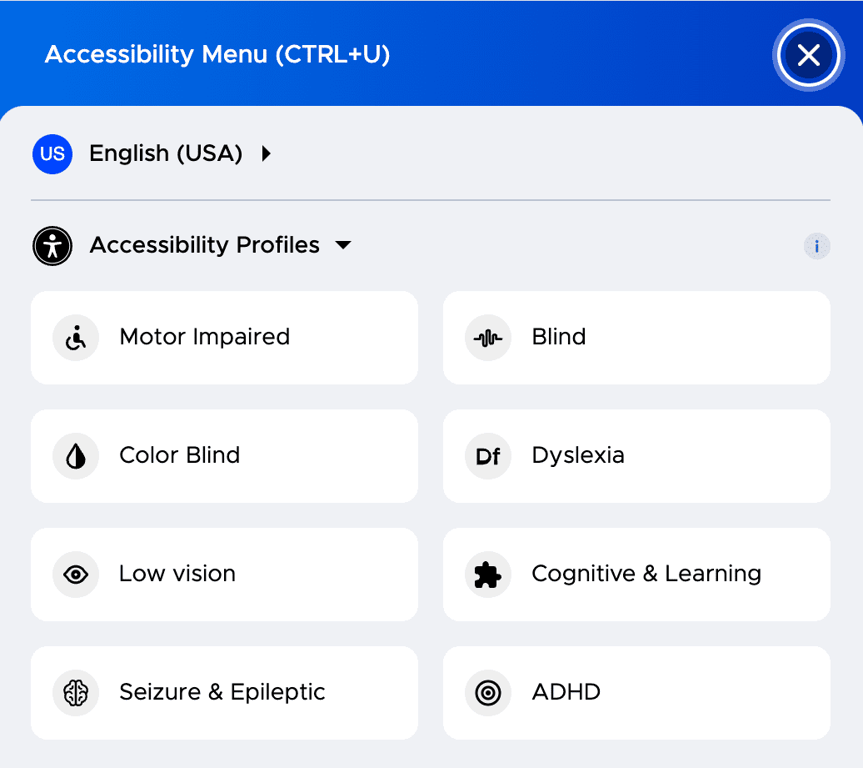
Task: Click the US flag language badge
Action: (x=52, y=154)
